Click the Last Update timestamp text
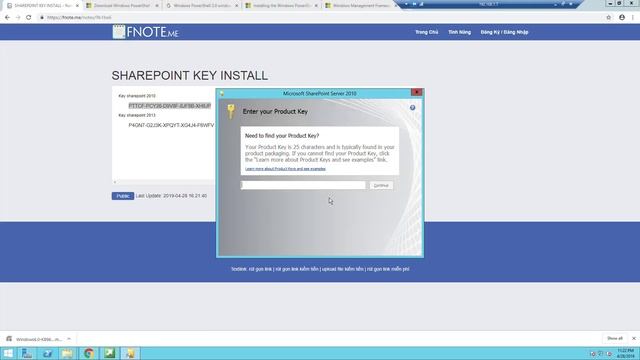This screenshot has height=360, width=640. pos(171,196)
